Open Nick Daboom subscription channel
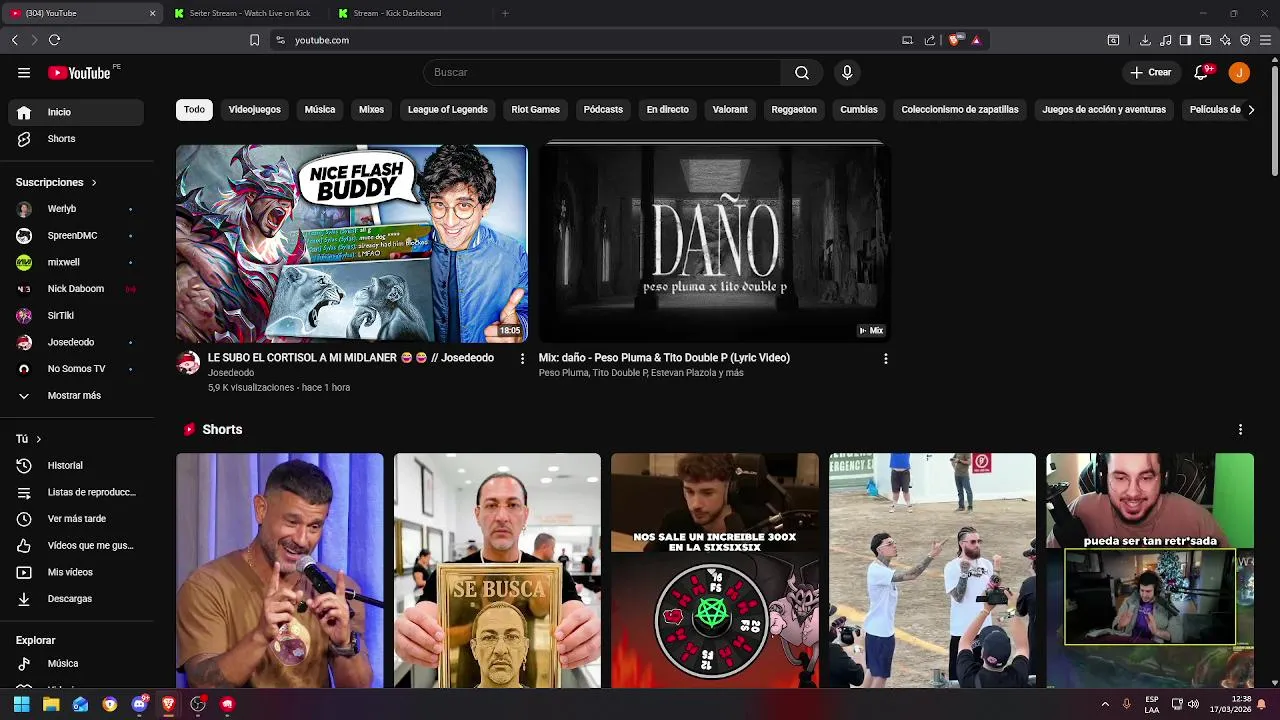Viewport: 1280px width, 720px height. pyautogui.click(x=76, y=289)
